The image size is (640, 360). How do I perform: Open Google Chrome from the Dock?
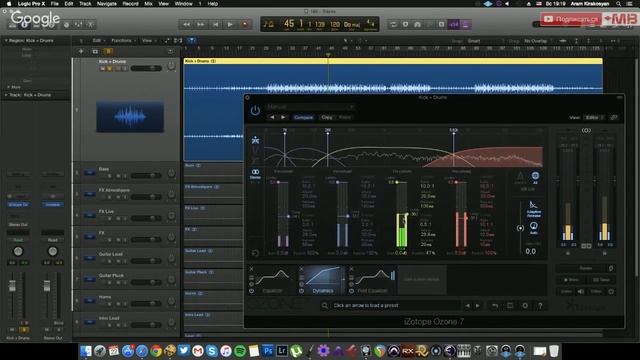(x=156, y=351)
